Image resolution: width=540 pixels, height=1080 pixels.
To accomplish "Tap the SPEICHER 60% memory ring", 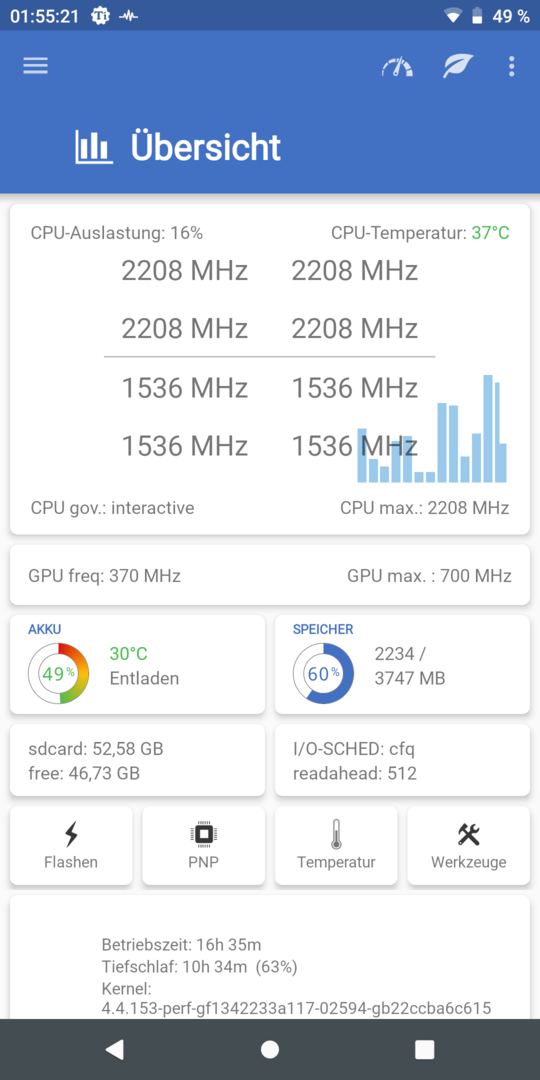I will tap(324, 673).
